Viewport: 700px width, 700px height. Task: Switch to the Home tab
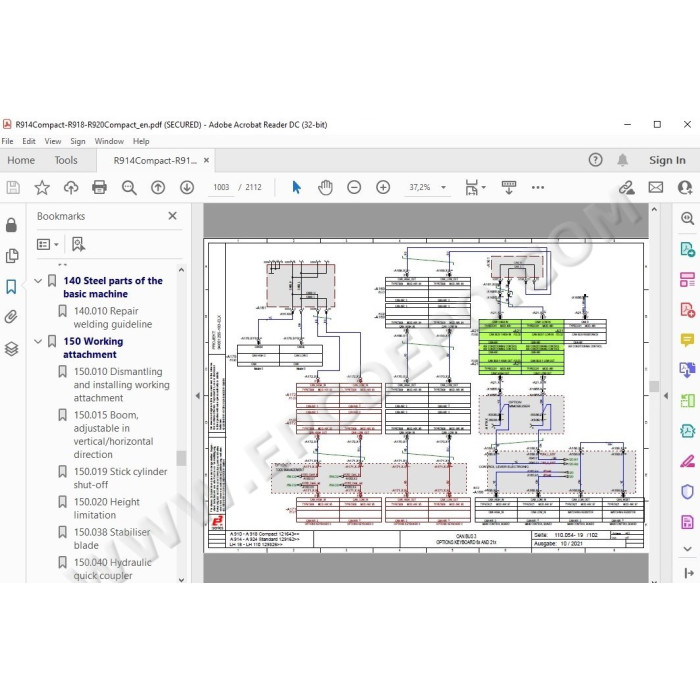[x=21, y=160]
